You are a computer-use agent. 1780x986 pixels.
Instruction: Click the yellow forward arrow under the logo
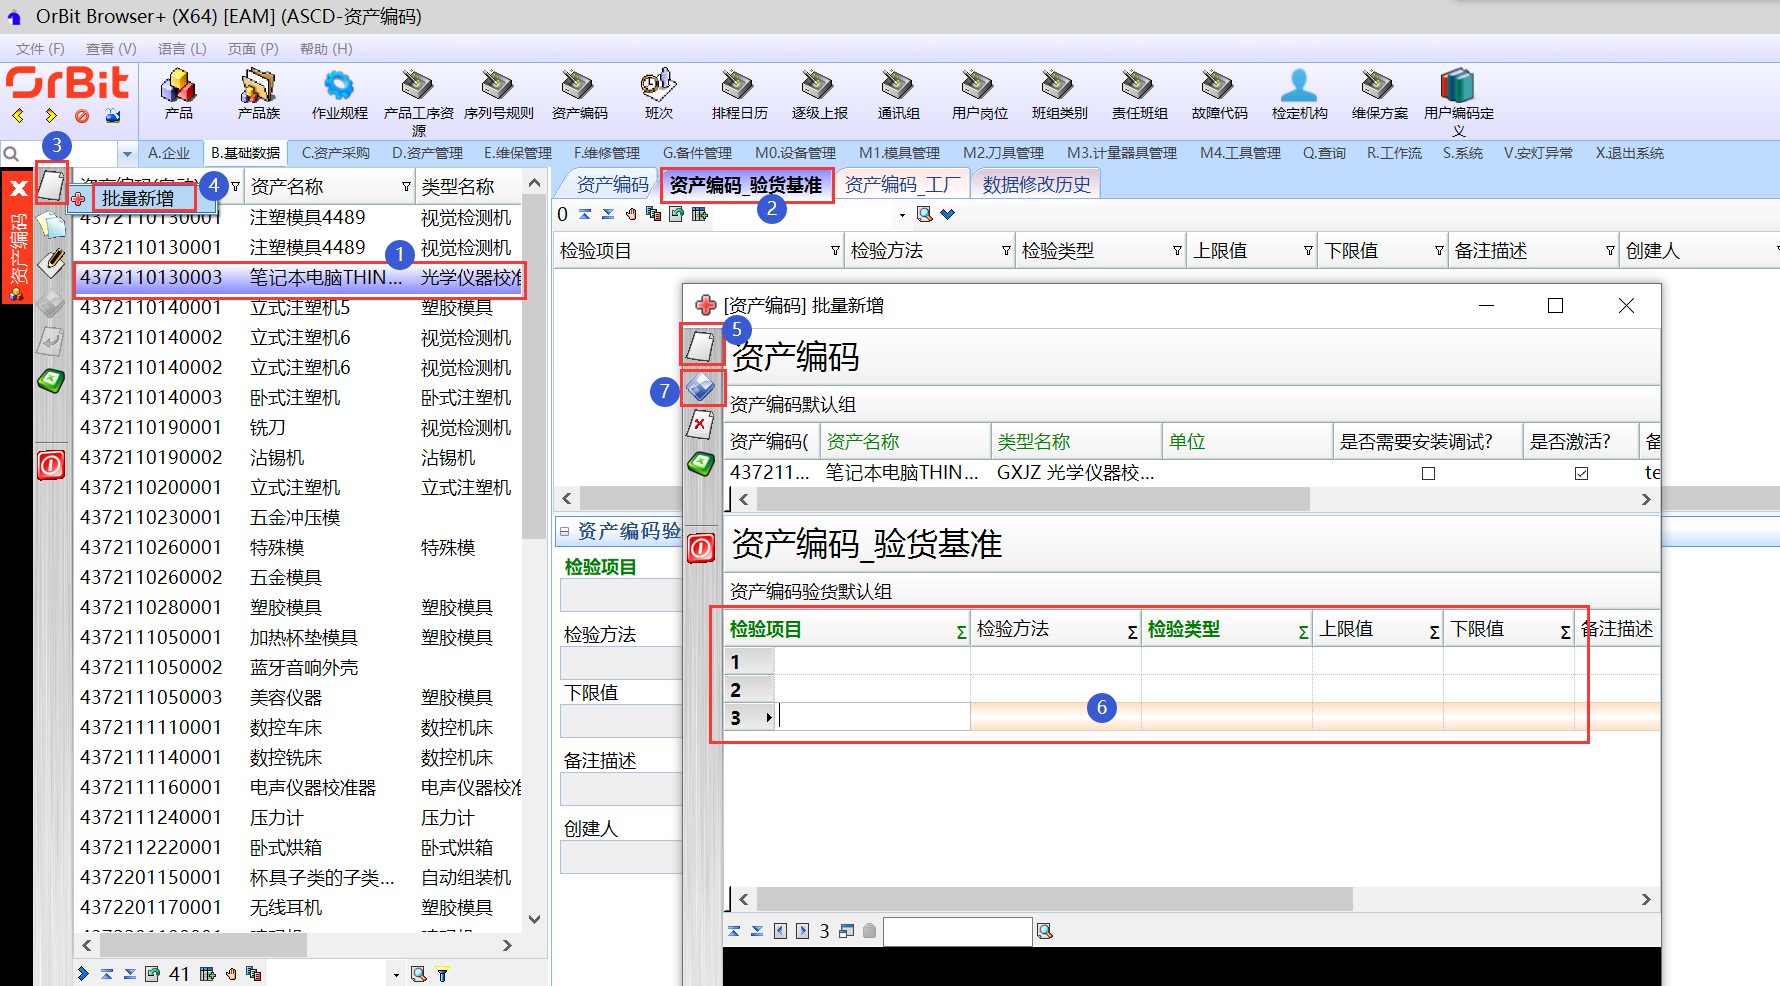coord(50,116)
